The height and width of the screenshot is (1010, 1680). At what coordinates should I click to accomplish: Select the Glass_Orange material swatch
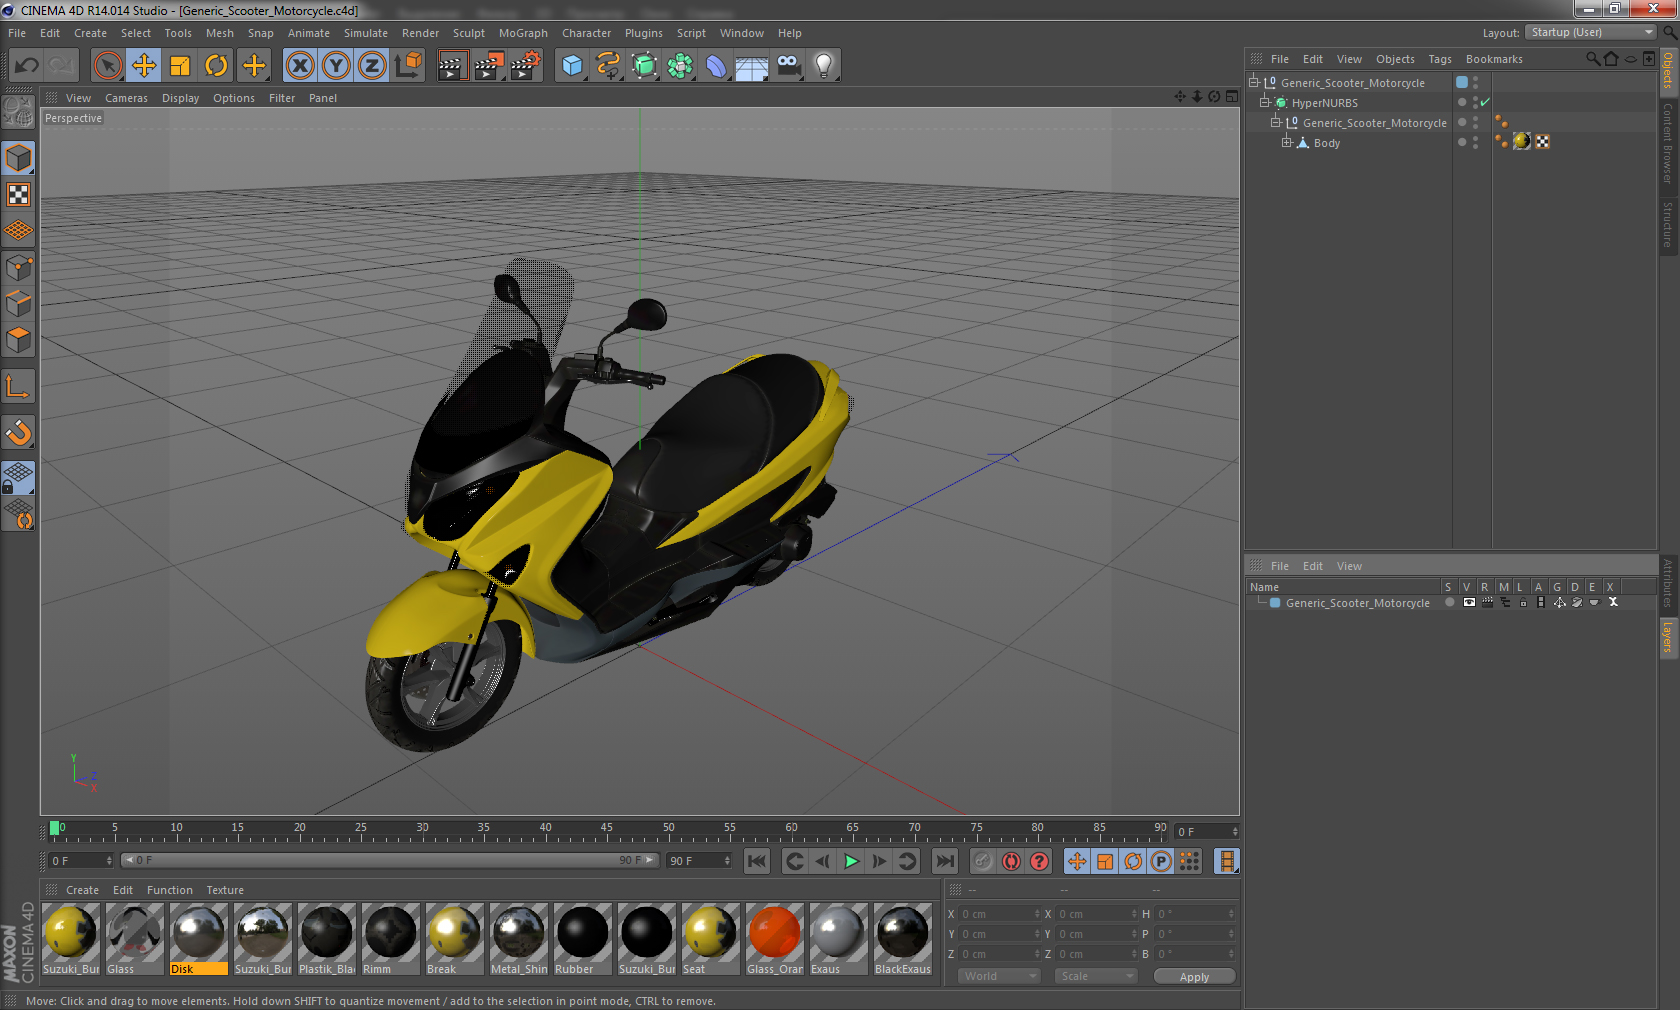(x=774, y=939)
